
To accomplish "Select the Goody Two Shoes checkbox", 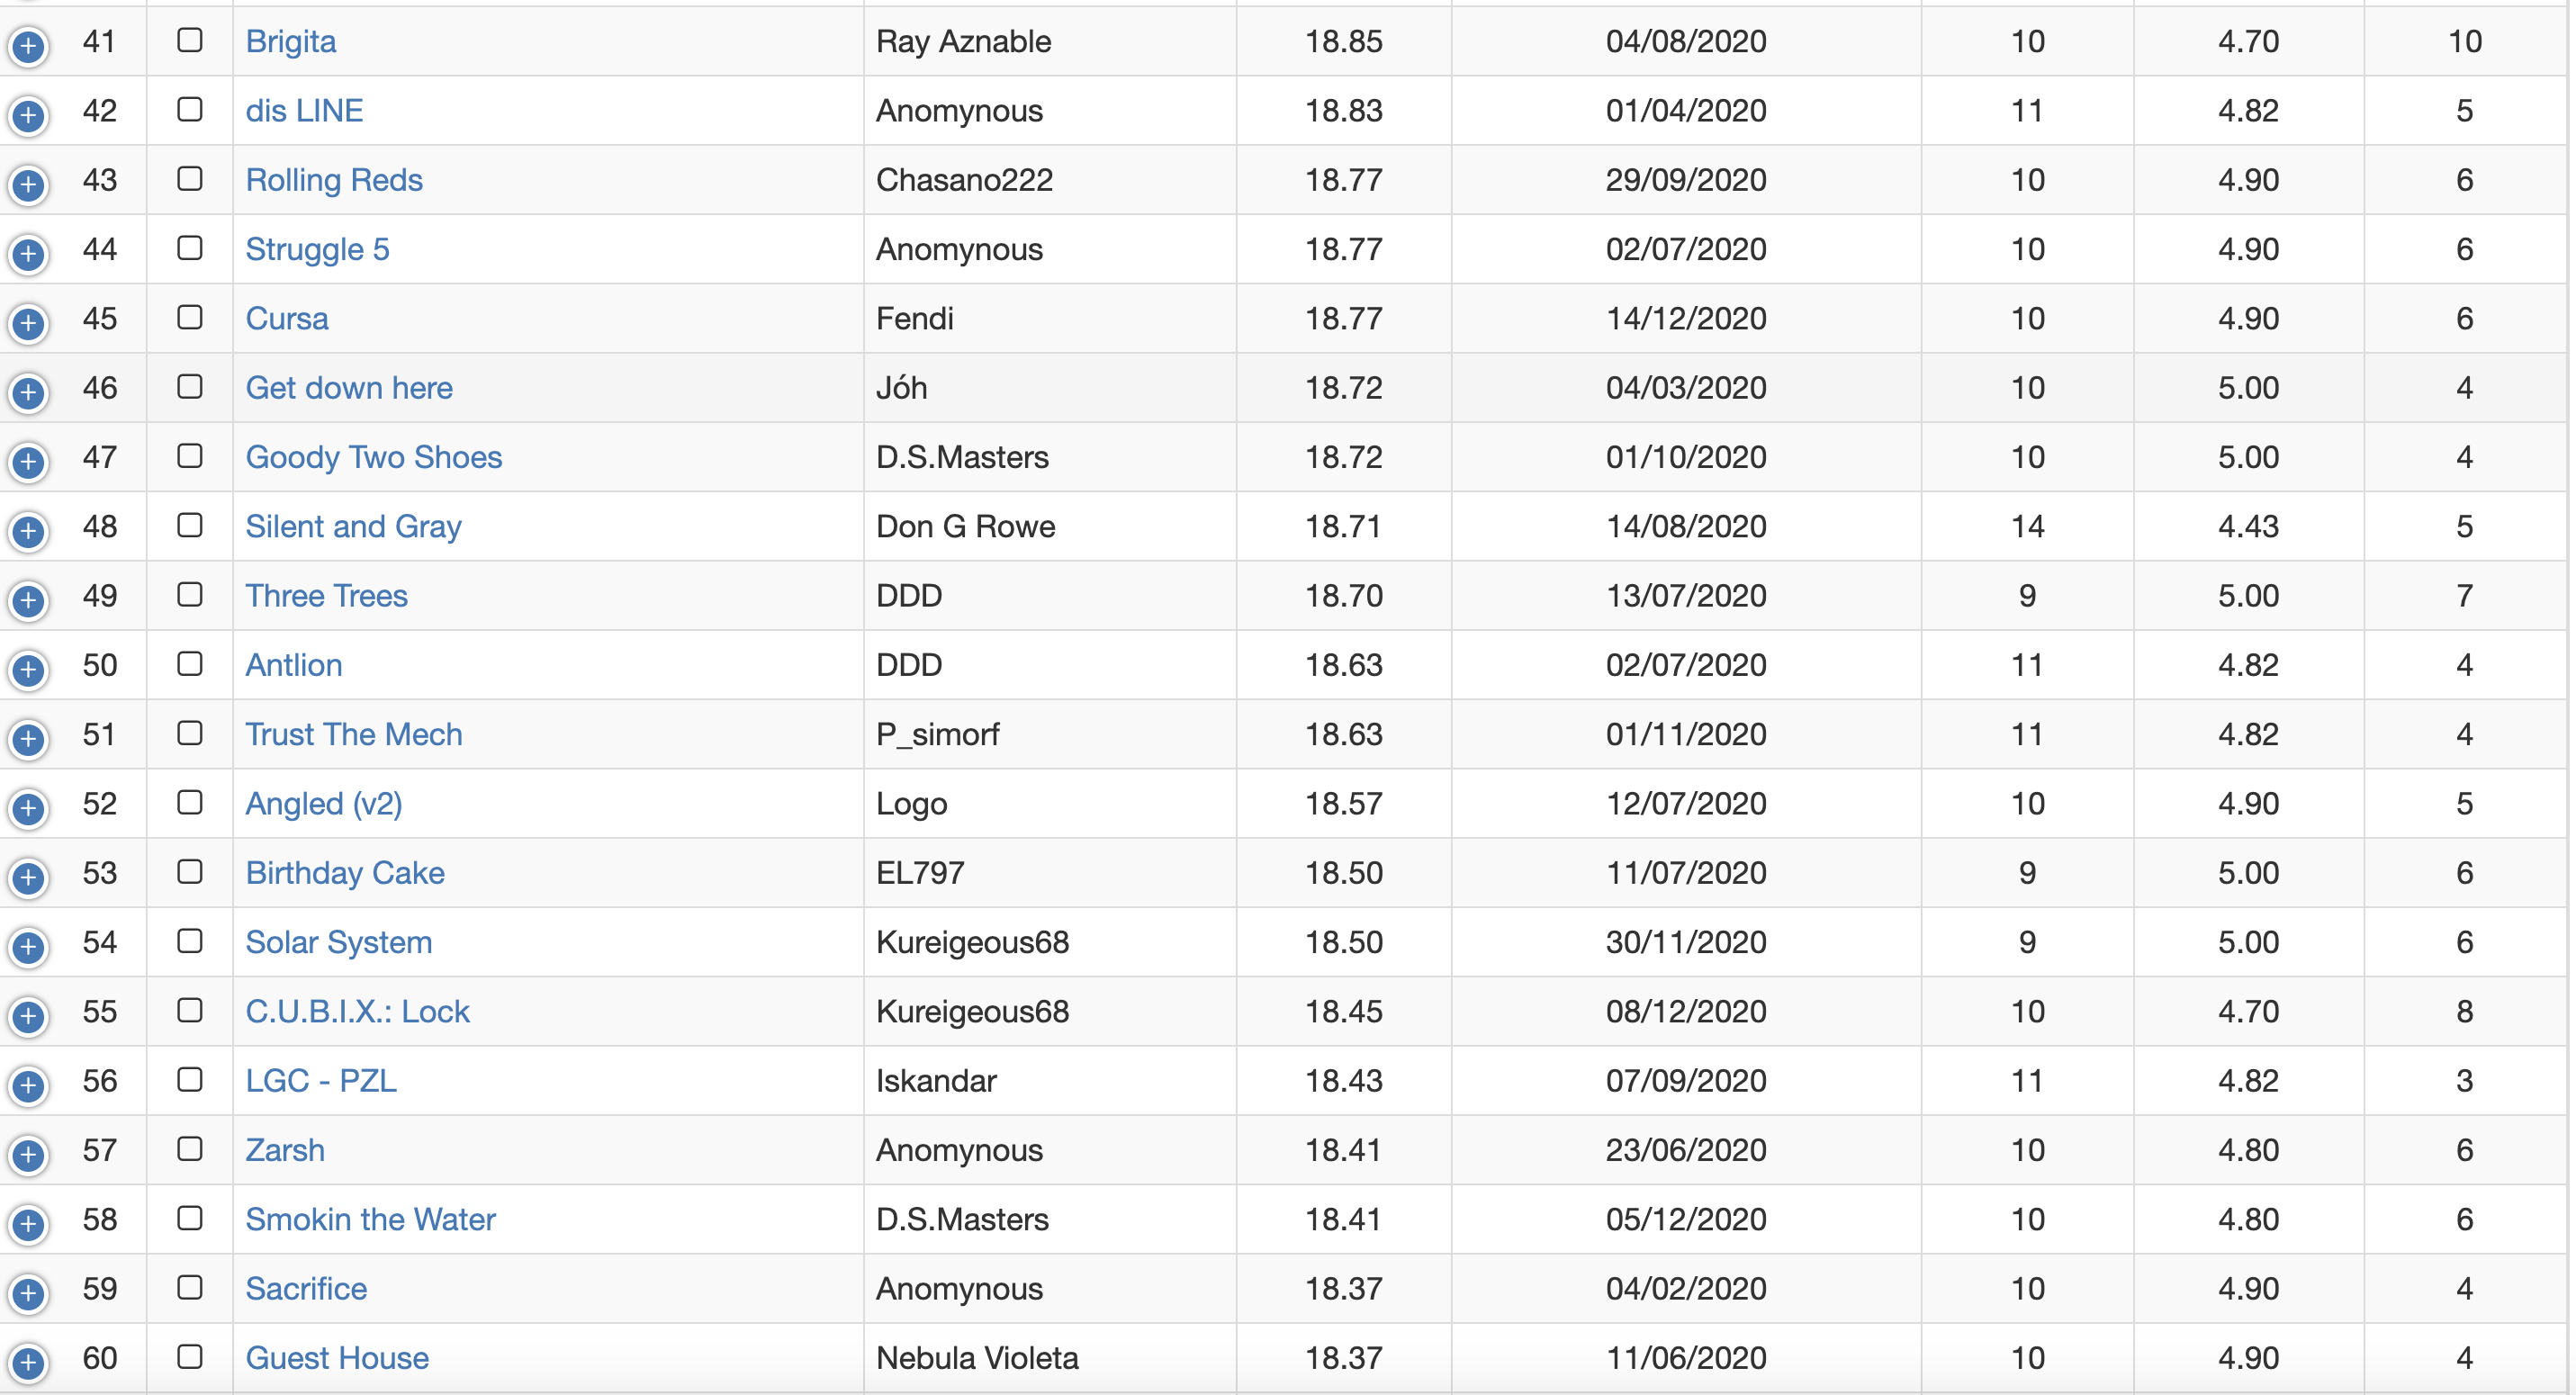I will pos(189,456).
